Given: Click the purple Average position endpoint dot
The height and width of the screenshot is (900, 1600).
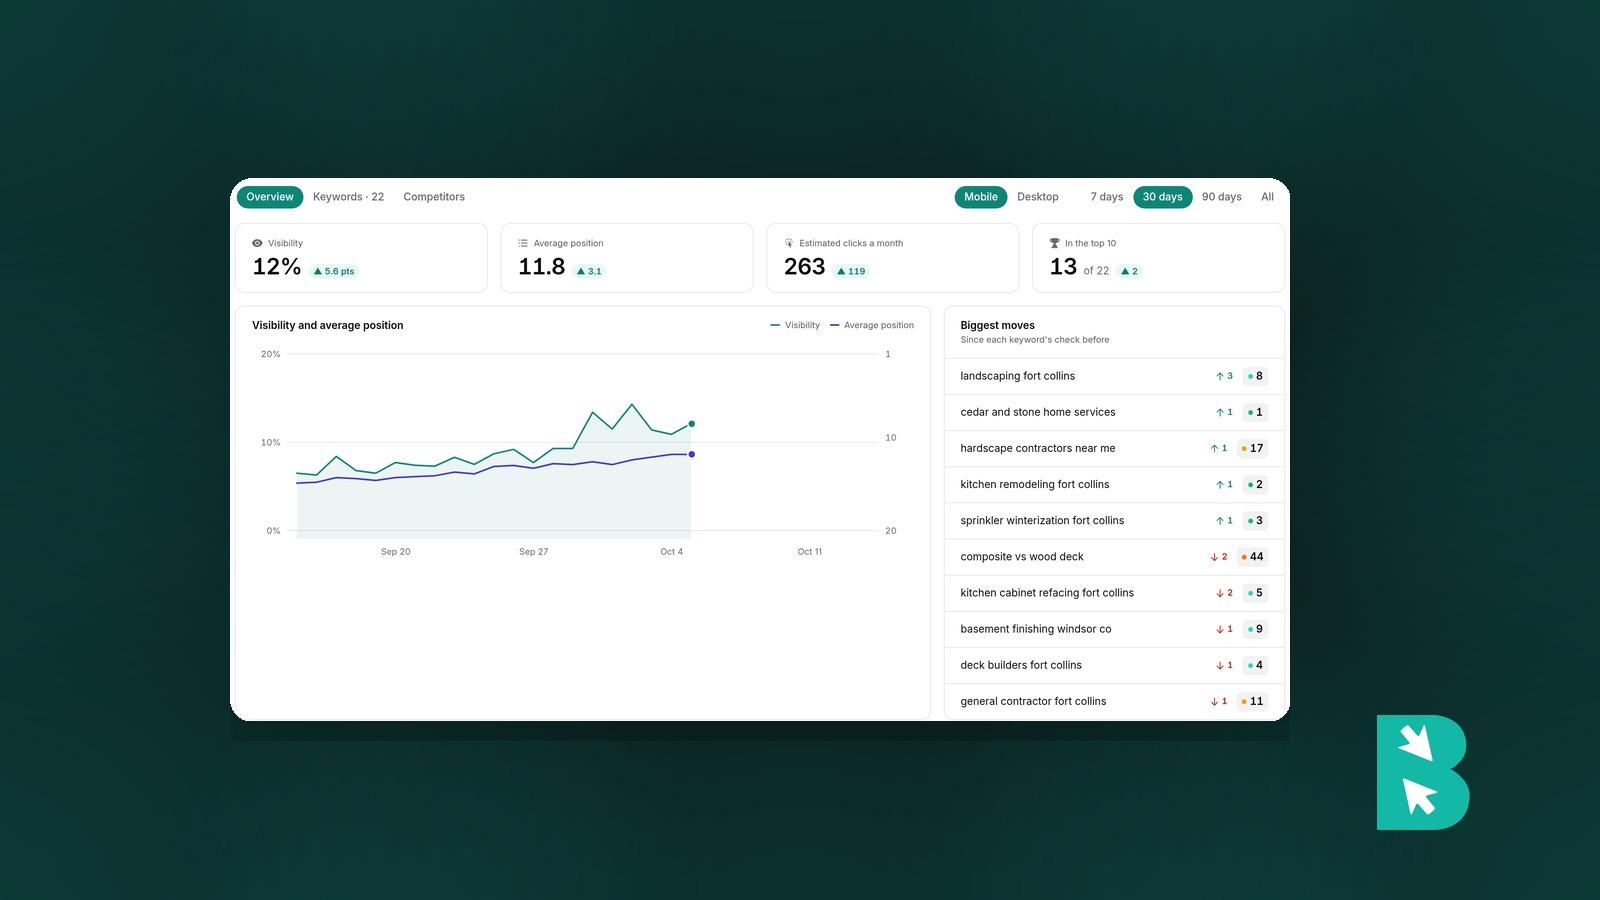Looking at the screenshot, I should [x=691, y=454].
